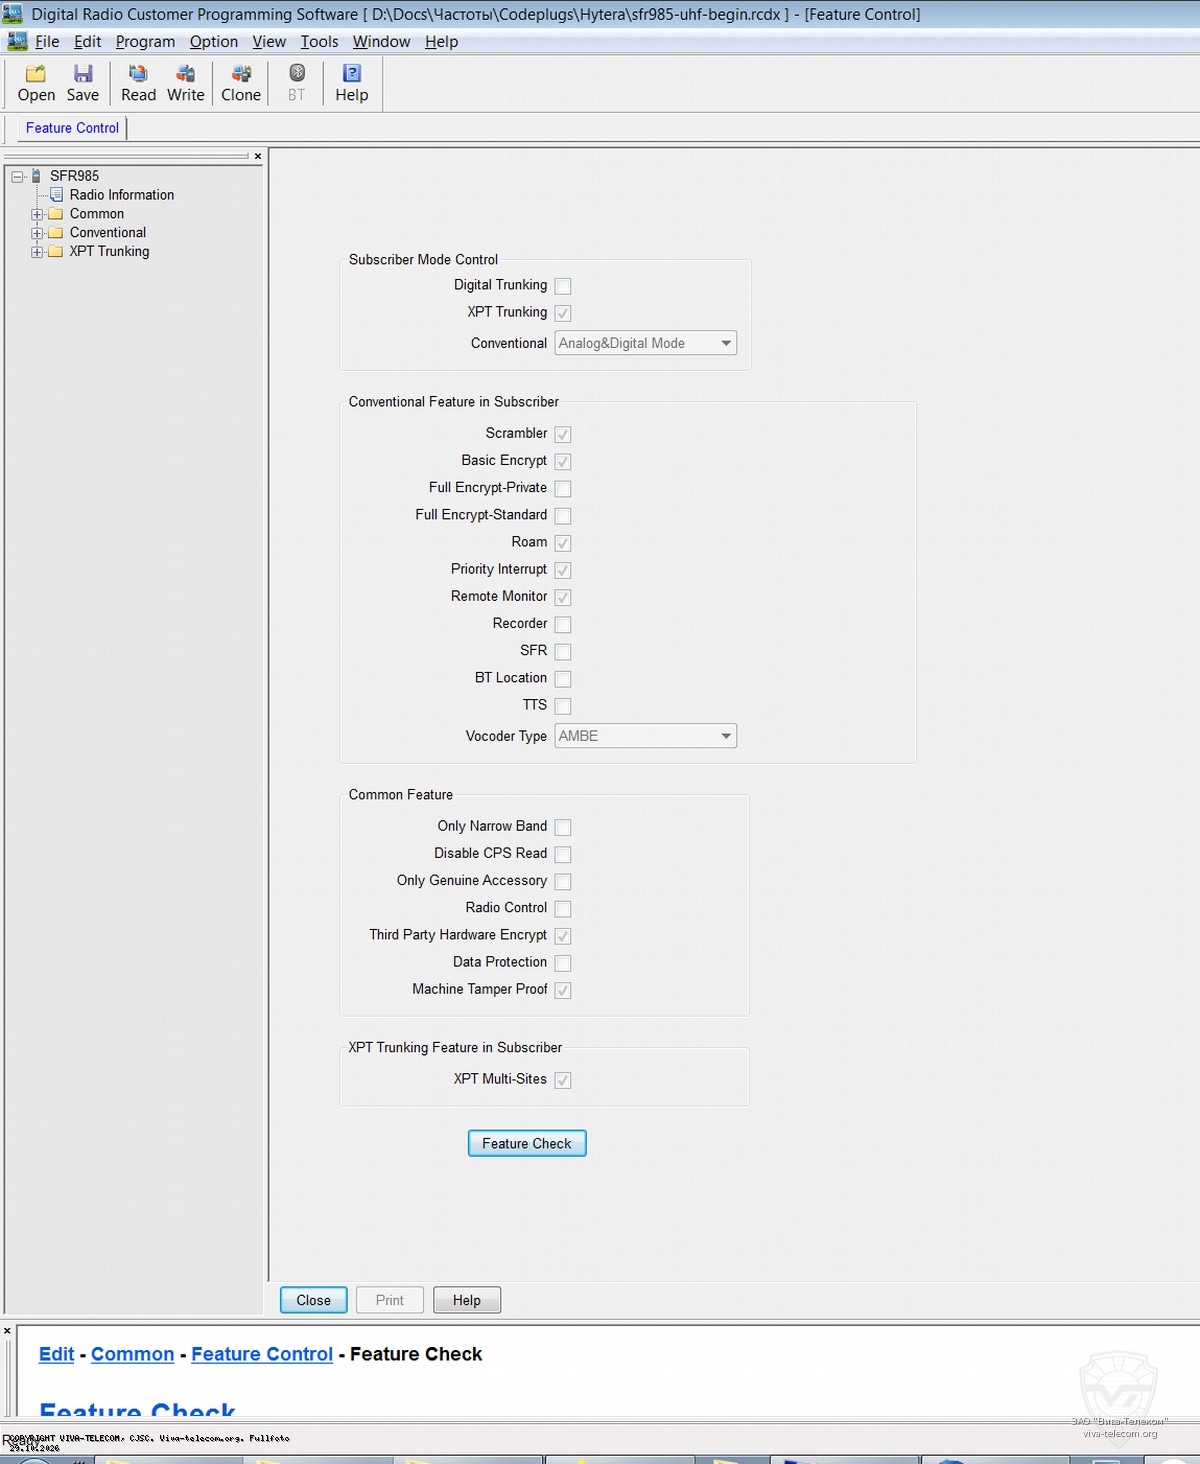
Task: Toggle the XPT Multi-Sites checkbox
Action: [x=563, y=1080]
